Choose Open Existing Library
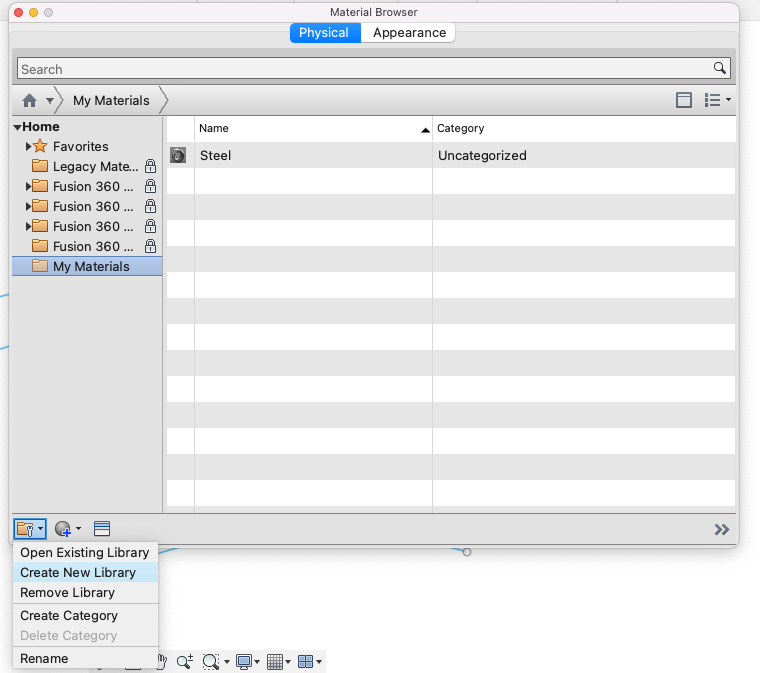760x673 pixels. pos(85,552)
